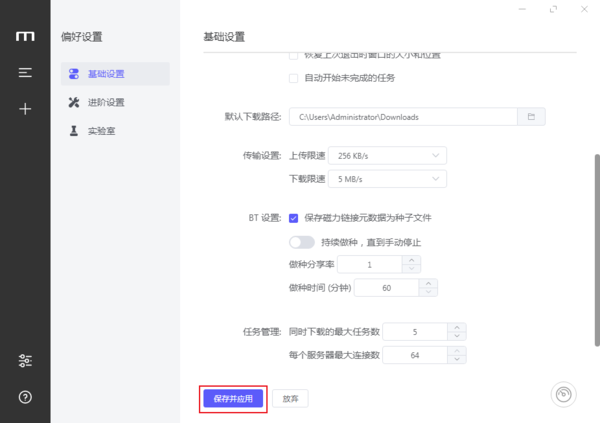The width and height of the screenshot is (600, 423).
Task: Open preferences via the sliders icon
Action: coord(25,361)
